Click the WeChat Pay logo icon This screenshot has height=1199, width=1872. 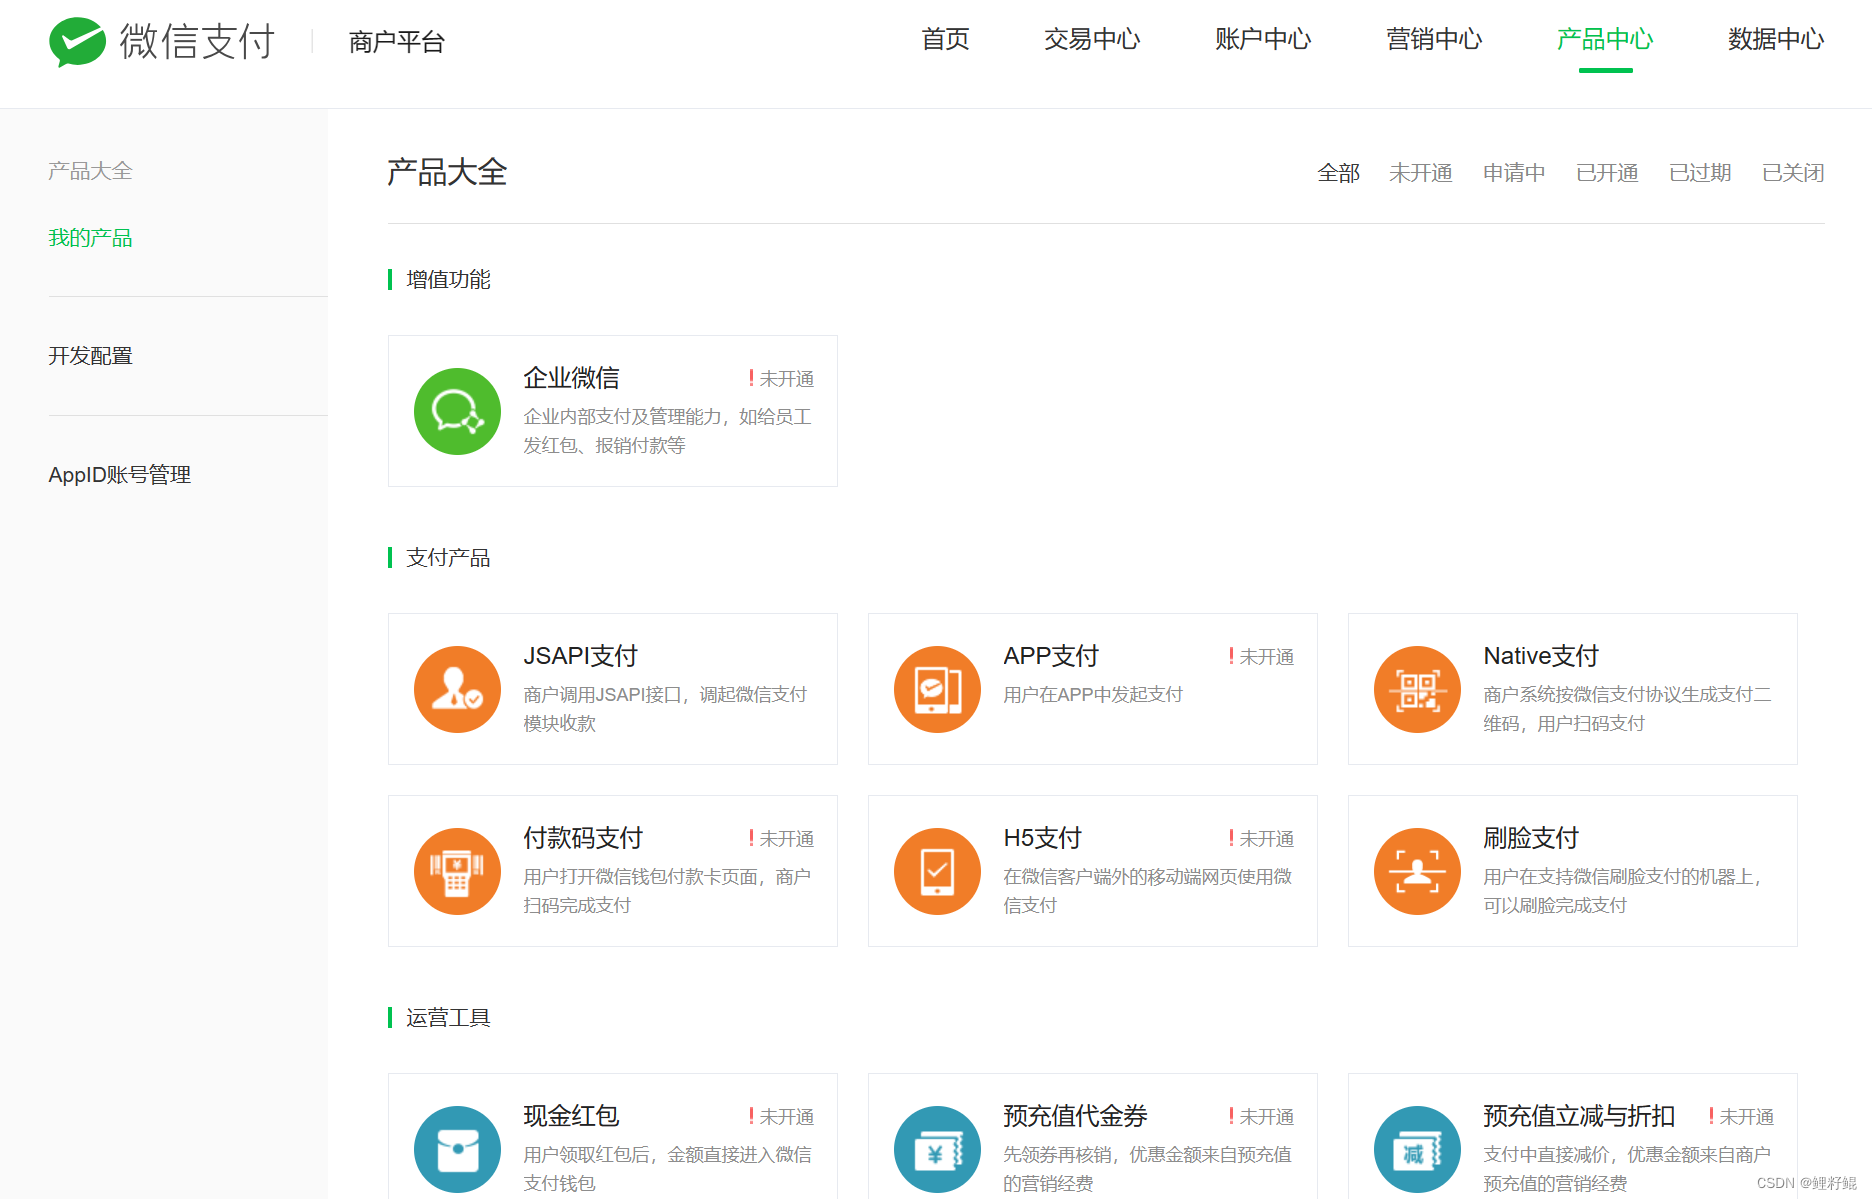coord(78,42)
